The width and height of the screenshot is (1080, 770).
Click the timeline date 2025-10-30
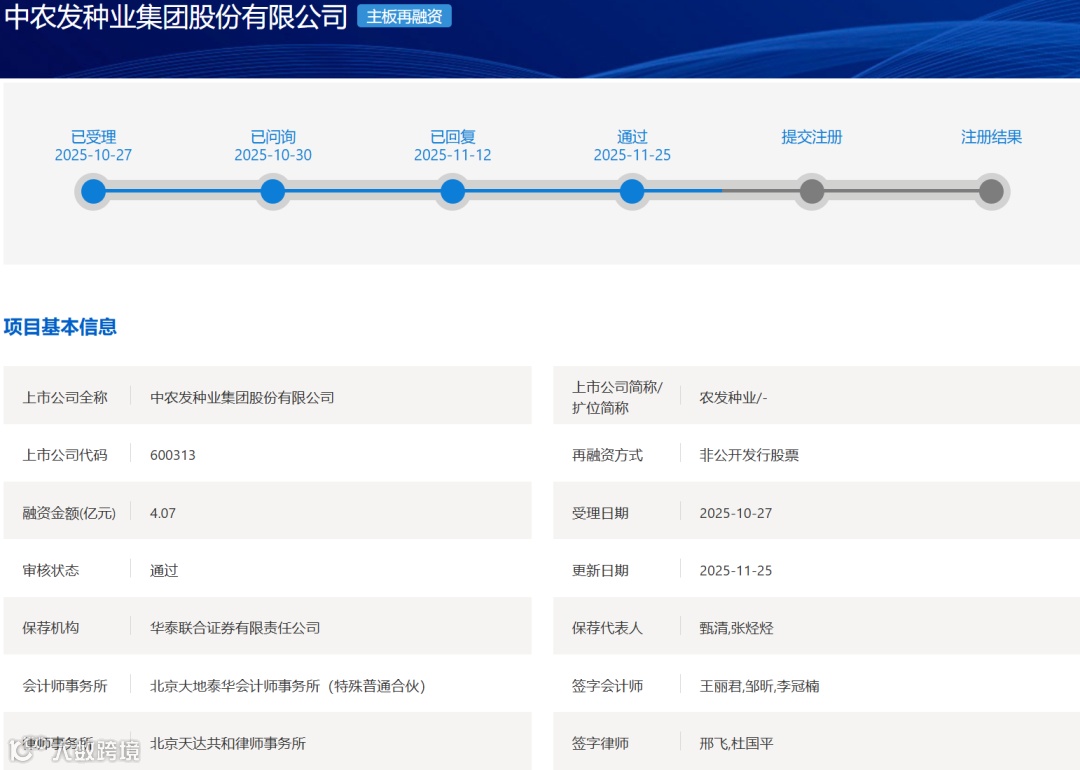[273, 155]
